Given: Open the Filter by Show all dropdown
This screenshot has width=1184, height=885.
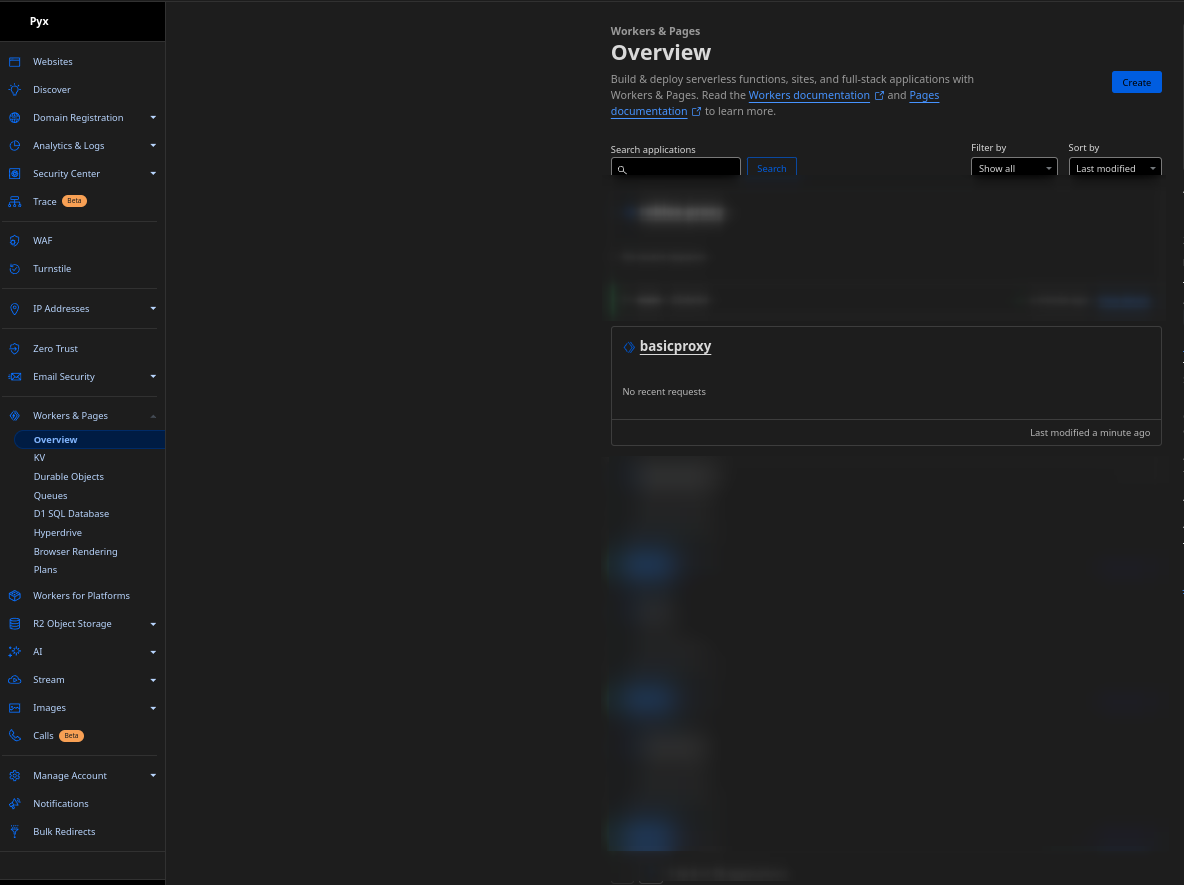Looking at the screenshot, I should [1014, 168].
